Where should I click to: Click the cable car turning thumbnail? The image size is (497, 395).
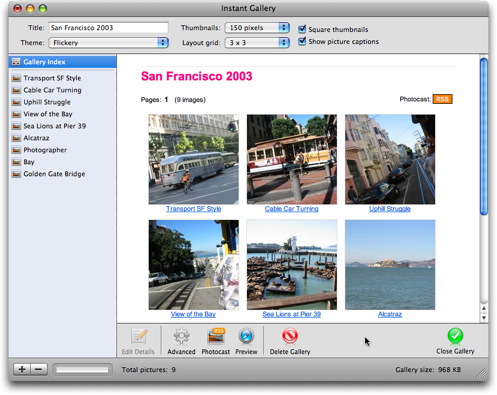292,159
